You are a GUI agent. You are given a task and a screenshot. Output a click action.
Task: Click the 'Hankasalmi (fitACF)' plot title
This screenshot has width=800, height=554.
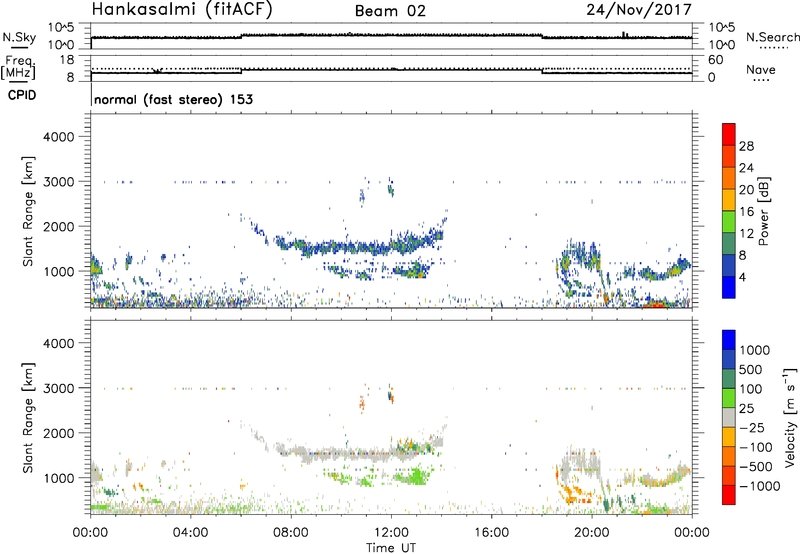coord(182,9)
